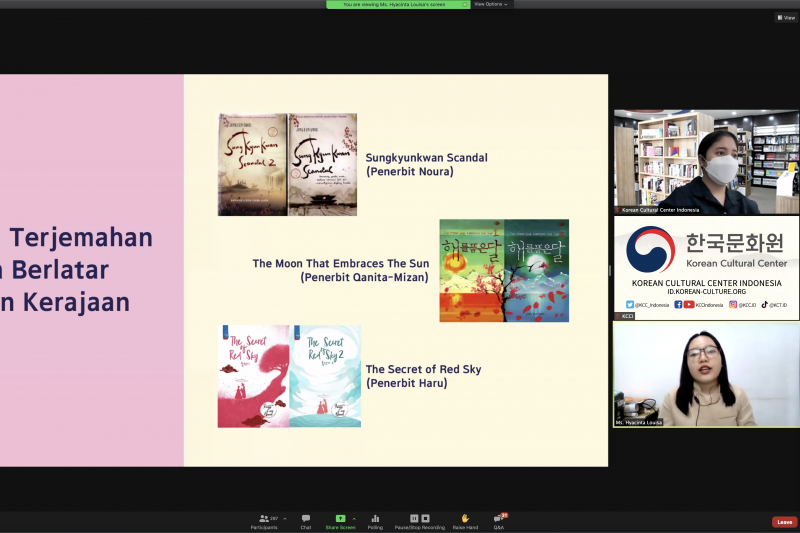The height and width of the screenshot is (533, 800).
Task: Open the Chat panel
Action: (x=306, y=521)
